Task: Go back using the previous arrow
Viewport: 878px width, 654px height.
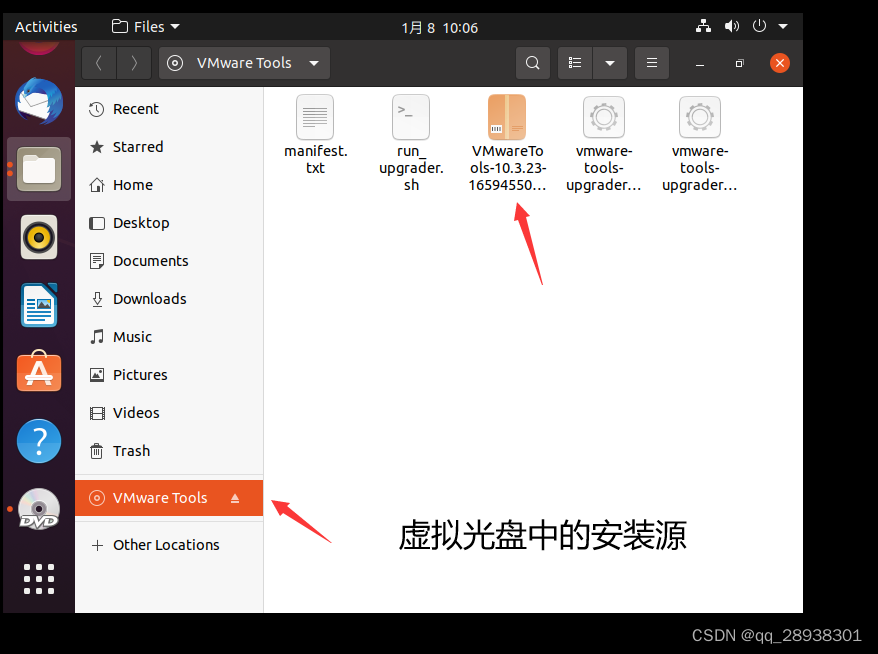Action: tap(99, 62)
